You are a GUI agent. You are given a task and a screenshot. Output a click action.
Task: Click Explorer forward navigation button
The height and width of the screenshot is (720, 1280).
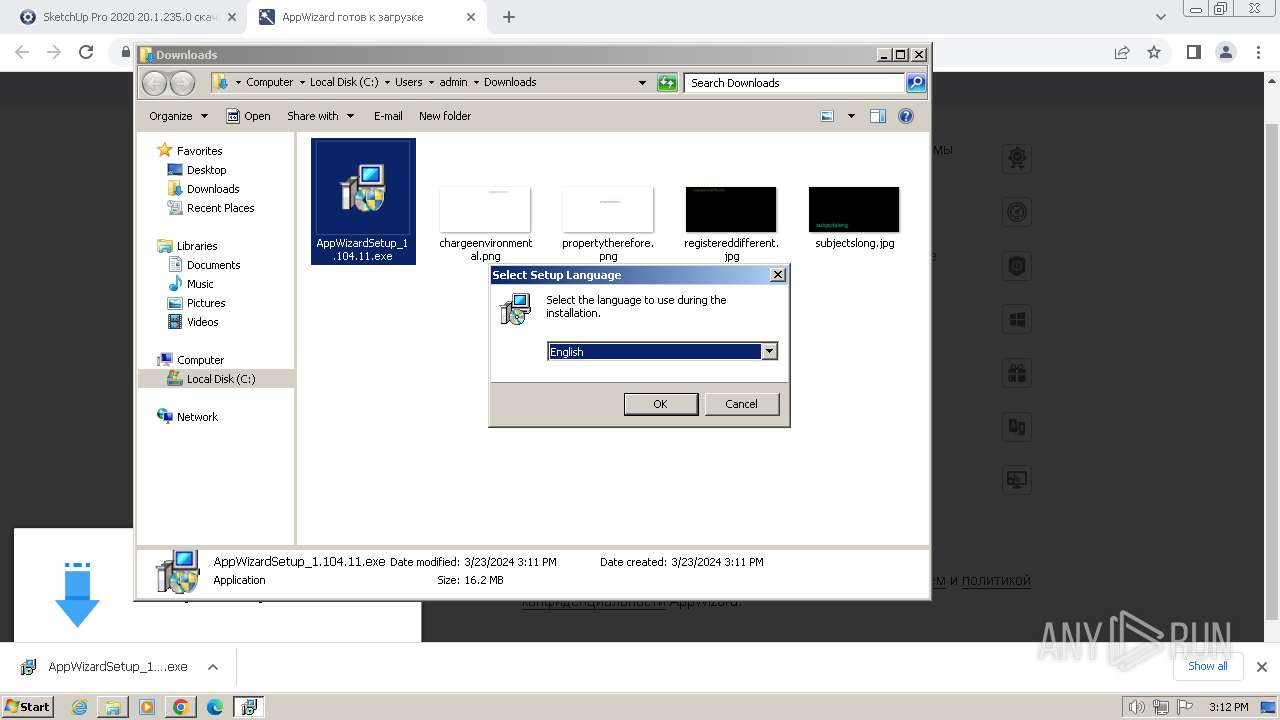pos(182,83)
